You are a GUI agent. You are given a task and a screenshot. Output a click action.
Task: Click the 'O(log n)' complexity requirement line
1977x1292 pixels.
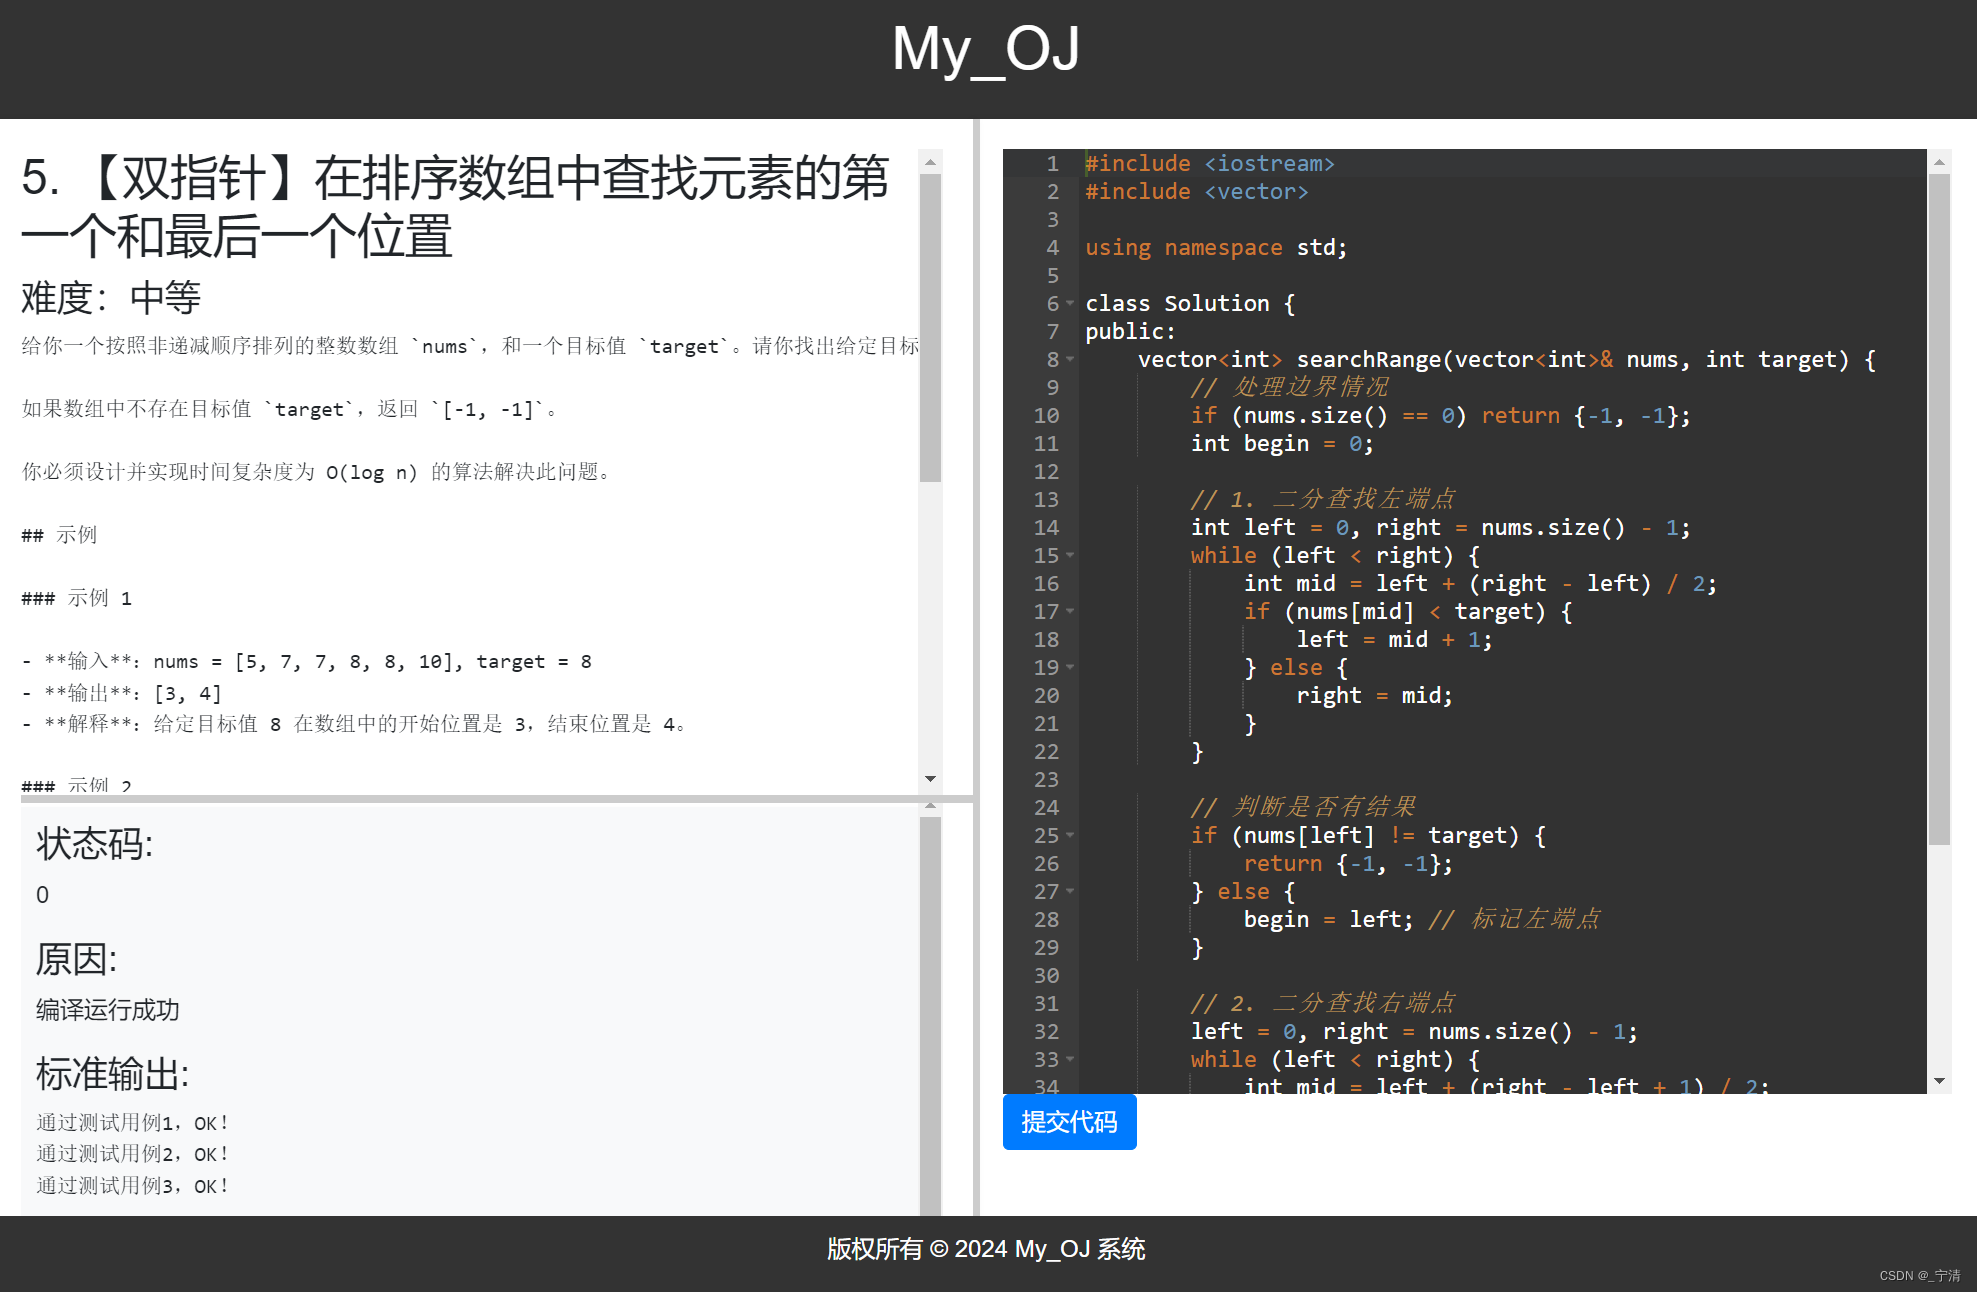317,472
